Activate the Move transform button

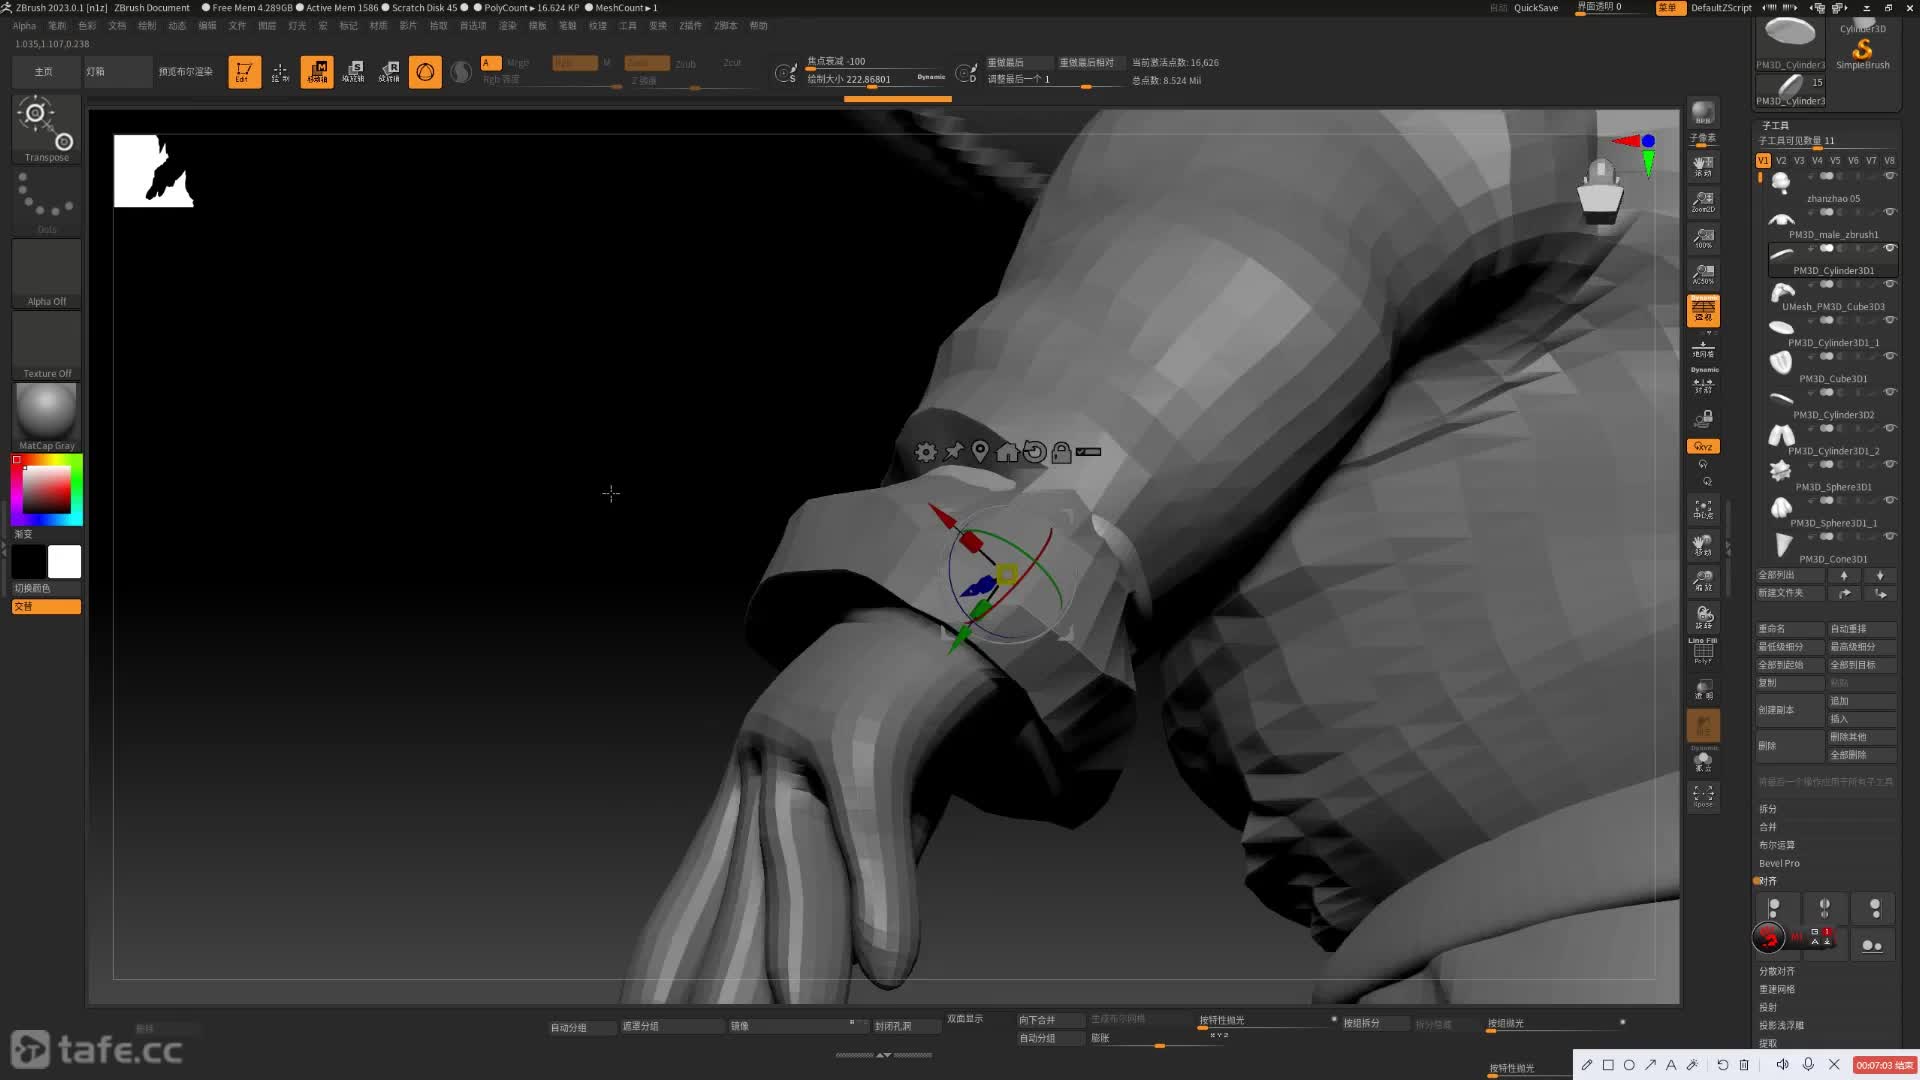point(317,72)
